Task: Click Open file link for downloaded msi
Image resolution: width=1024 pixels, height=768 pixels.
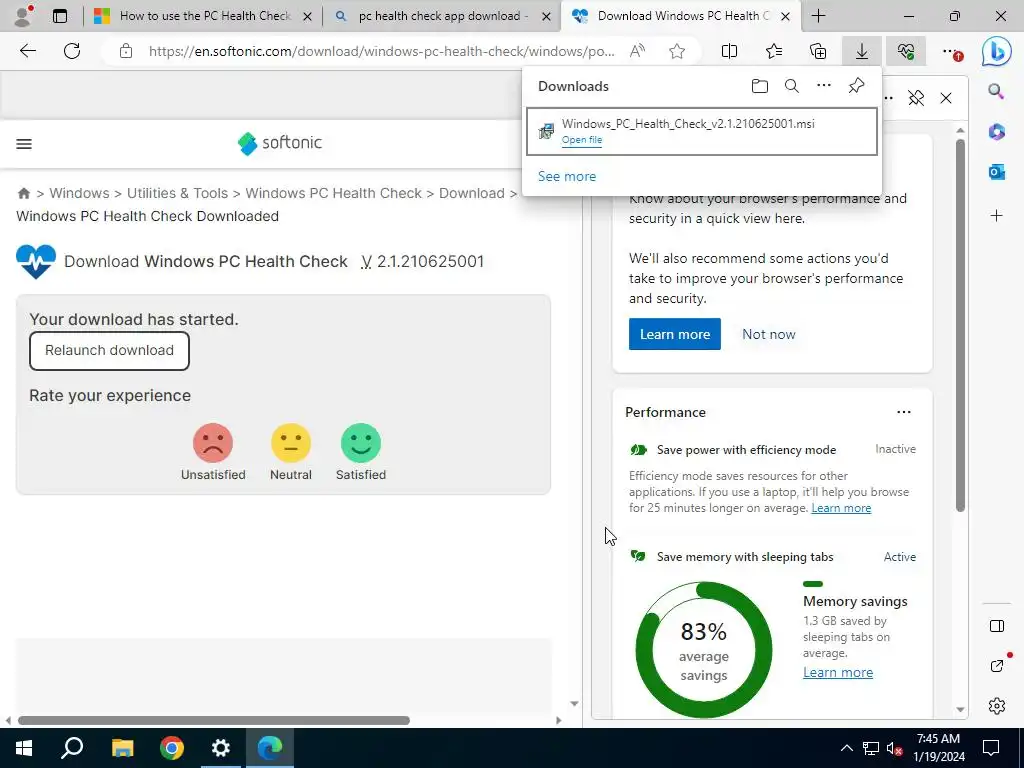Action: pyautogui.click(x=582, y=140)
